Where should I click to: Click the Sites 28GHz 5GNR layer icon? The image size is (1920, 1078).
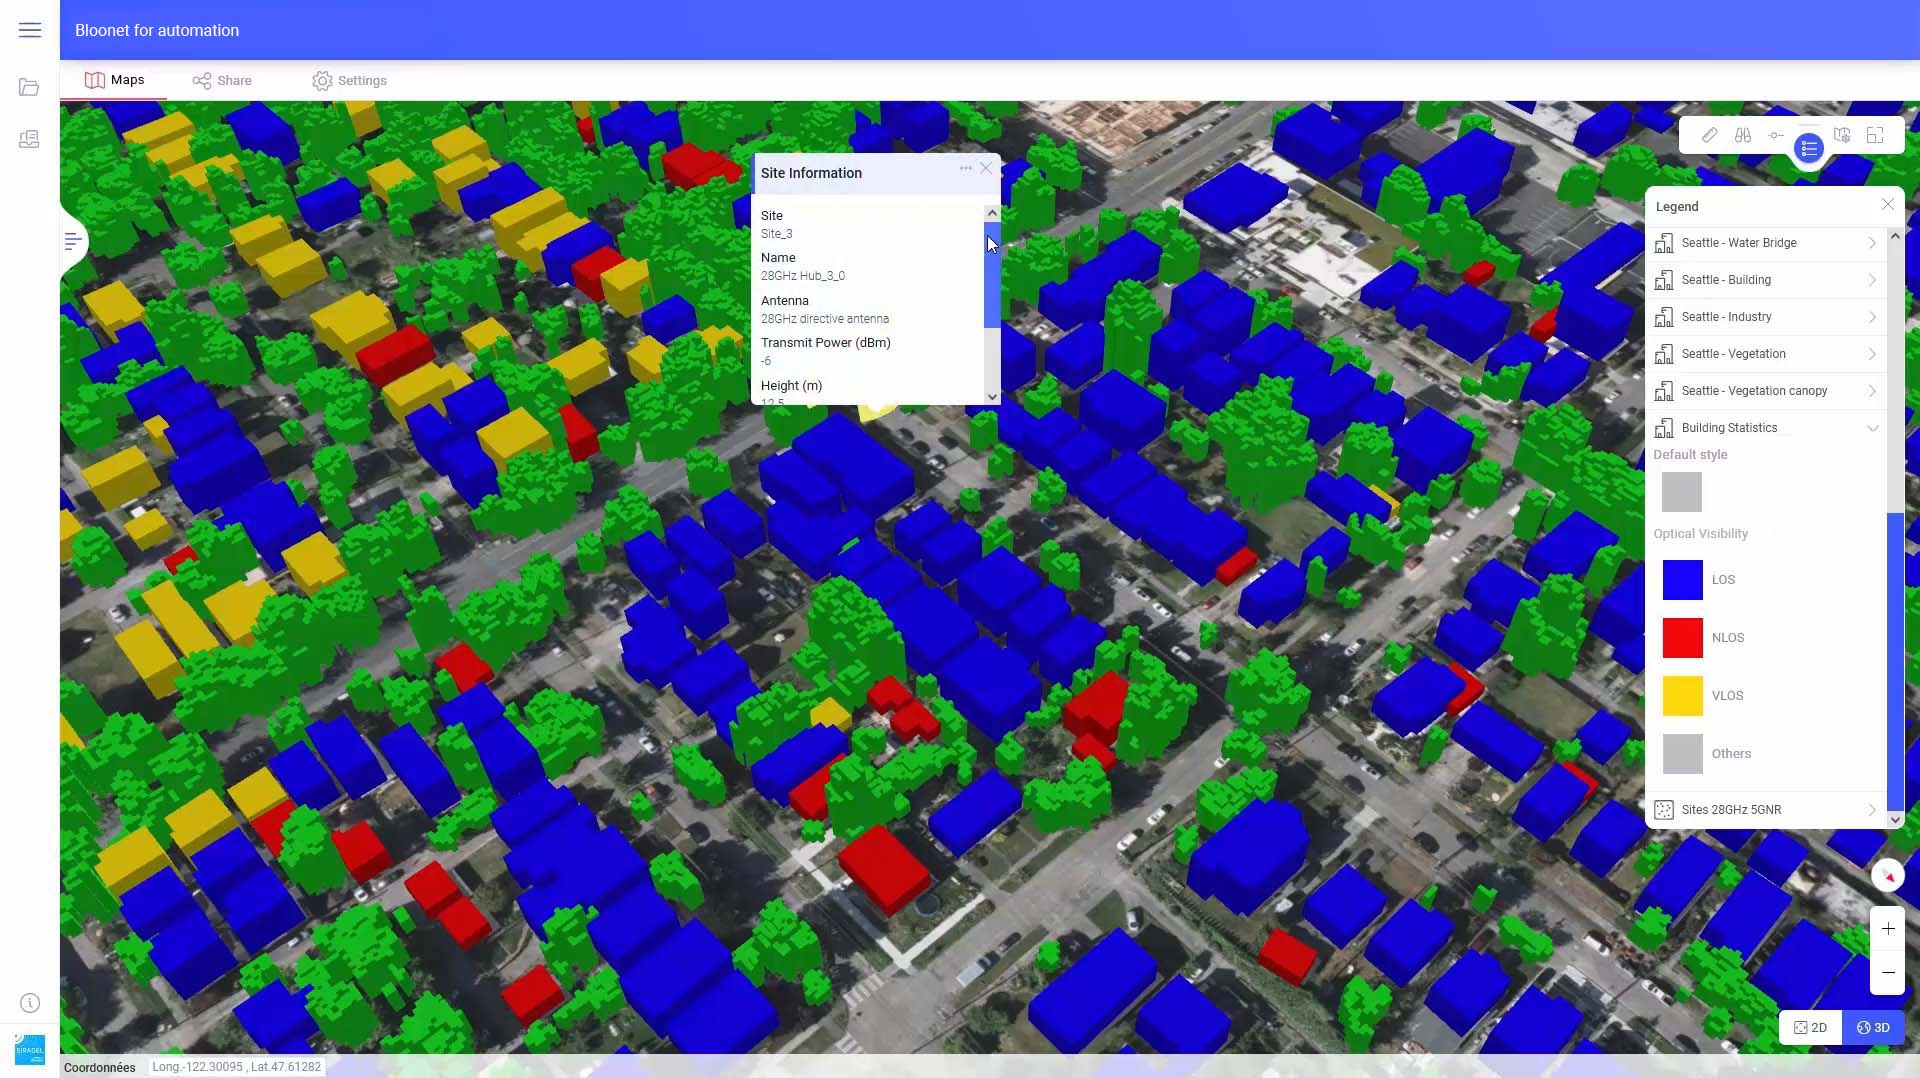(1664, 810)
